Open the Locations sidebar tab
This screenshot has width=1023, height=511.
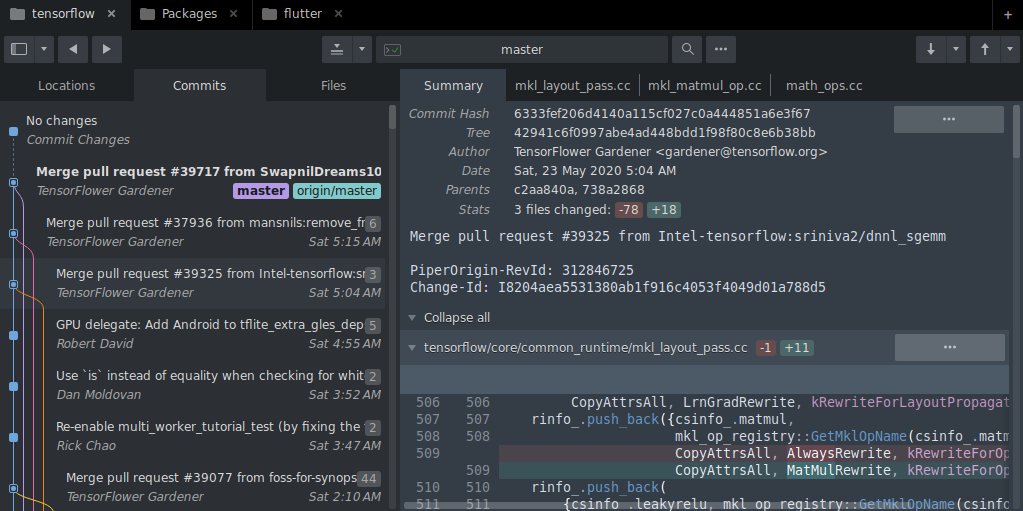67,85
